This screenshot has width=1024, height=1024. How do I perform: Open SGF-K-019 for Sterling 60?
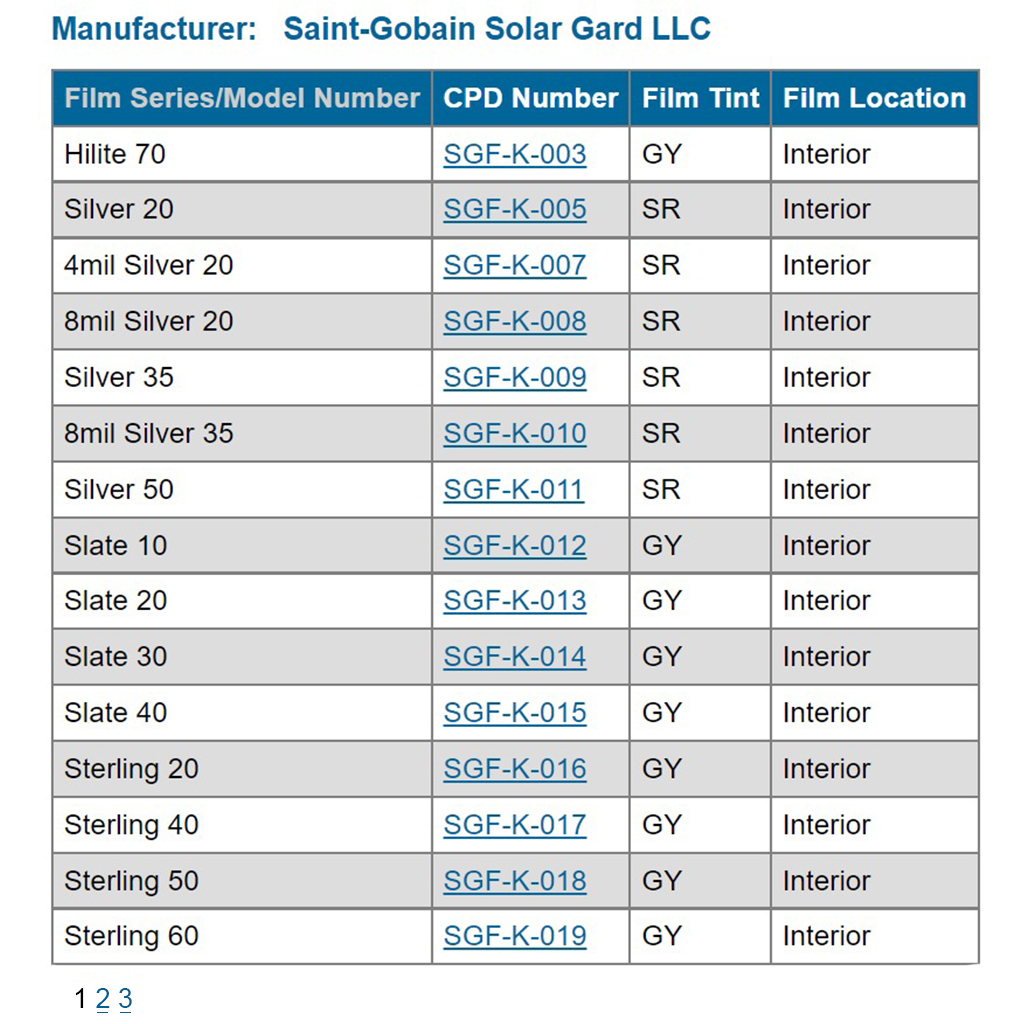point(515,937)
